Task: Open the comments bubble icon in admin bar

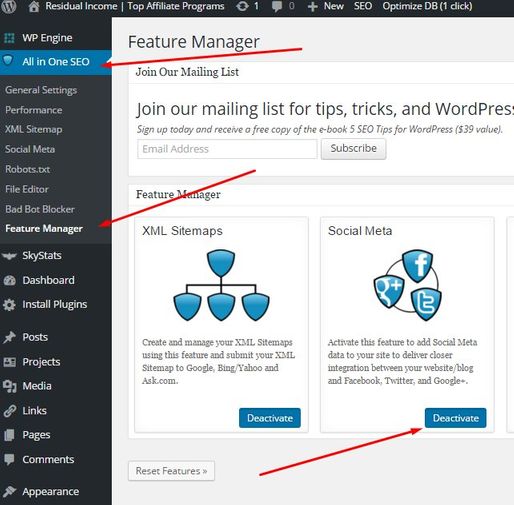Action: [x=277, y=7]
